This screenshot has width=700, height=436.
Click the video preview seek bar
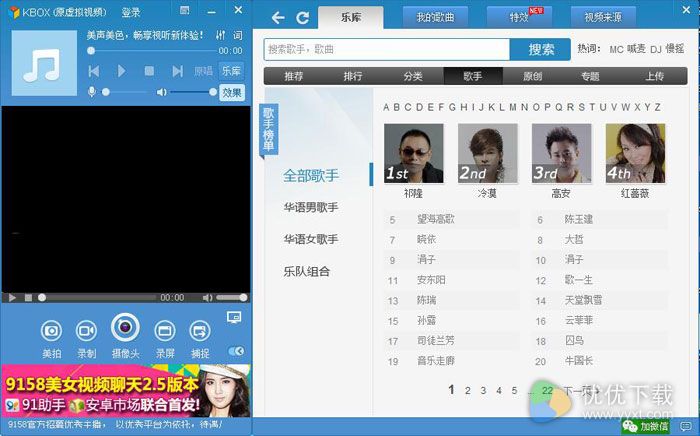[x=98, y=297]
